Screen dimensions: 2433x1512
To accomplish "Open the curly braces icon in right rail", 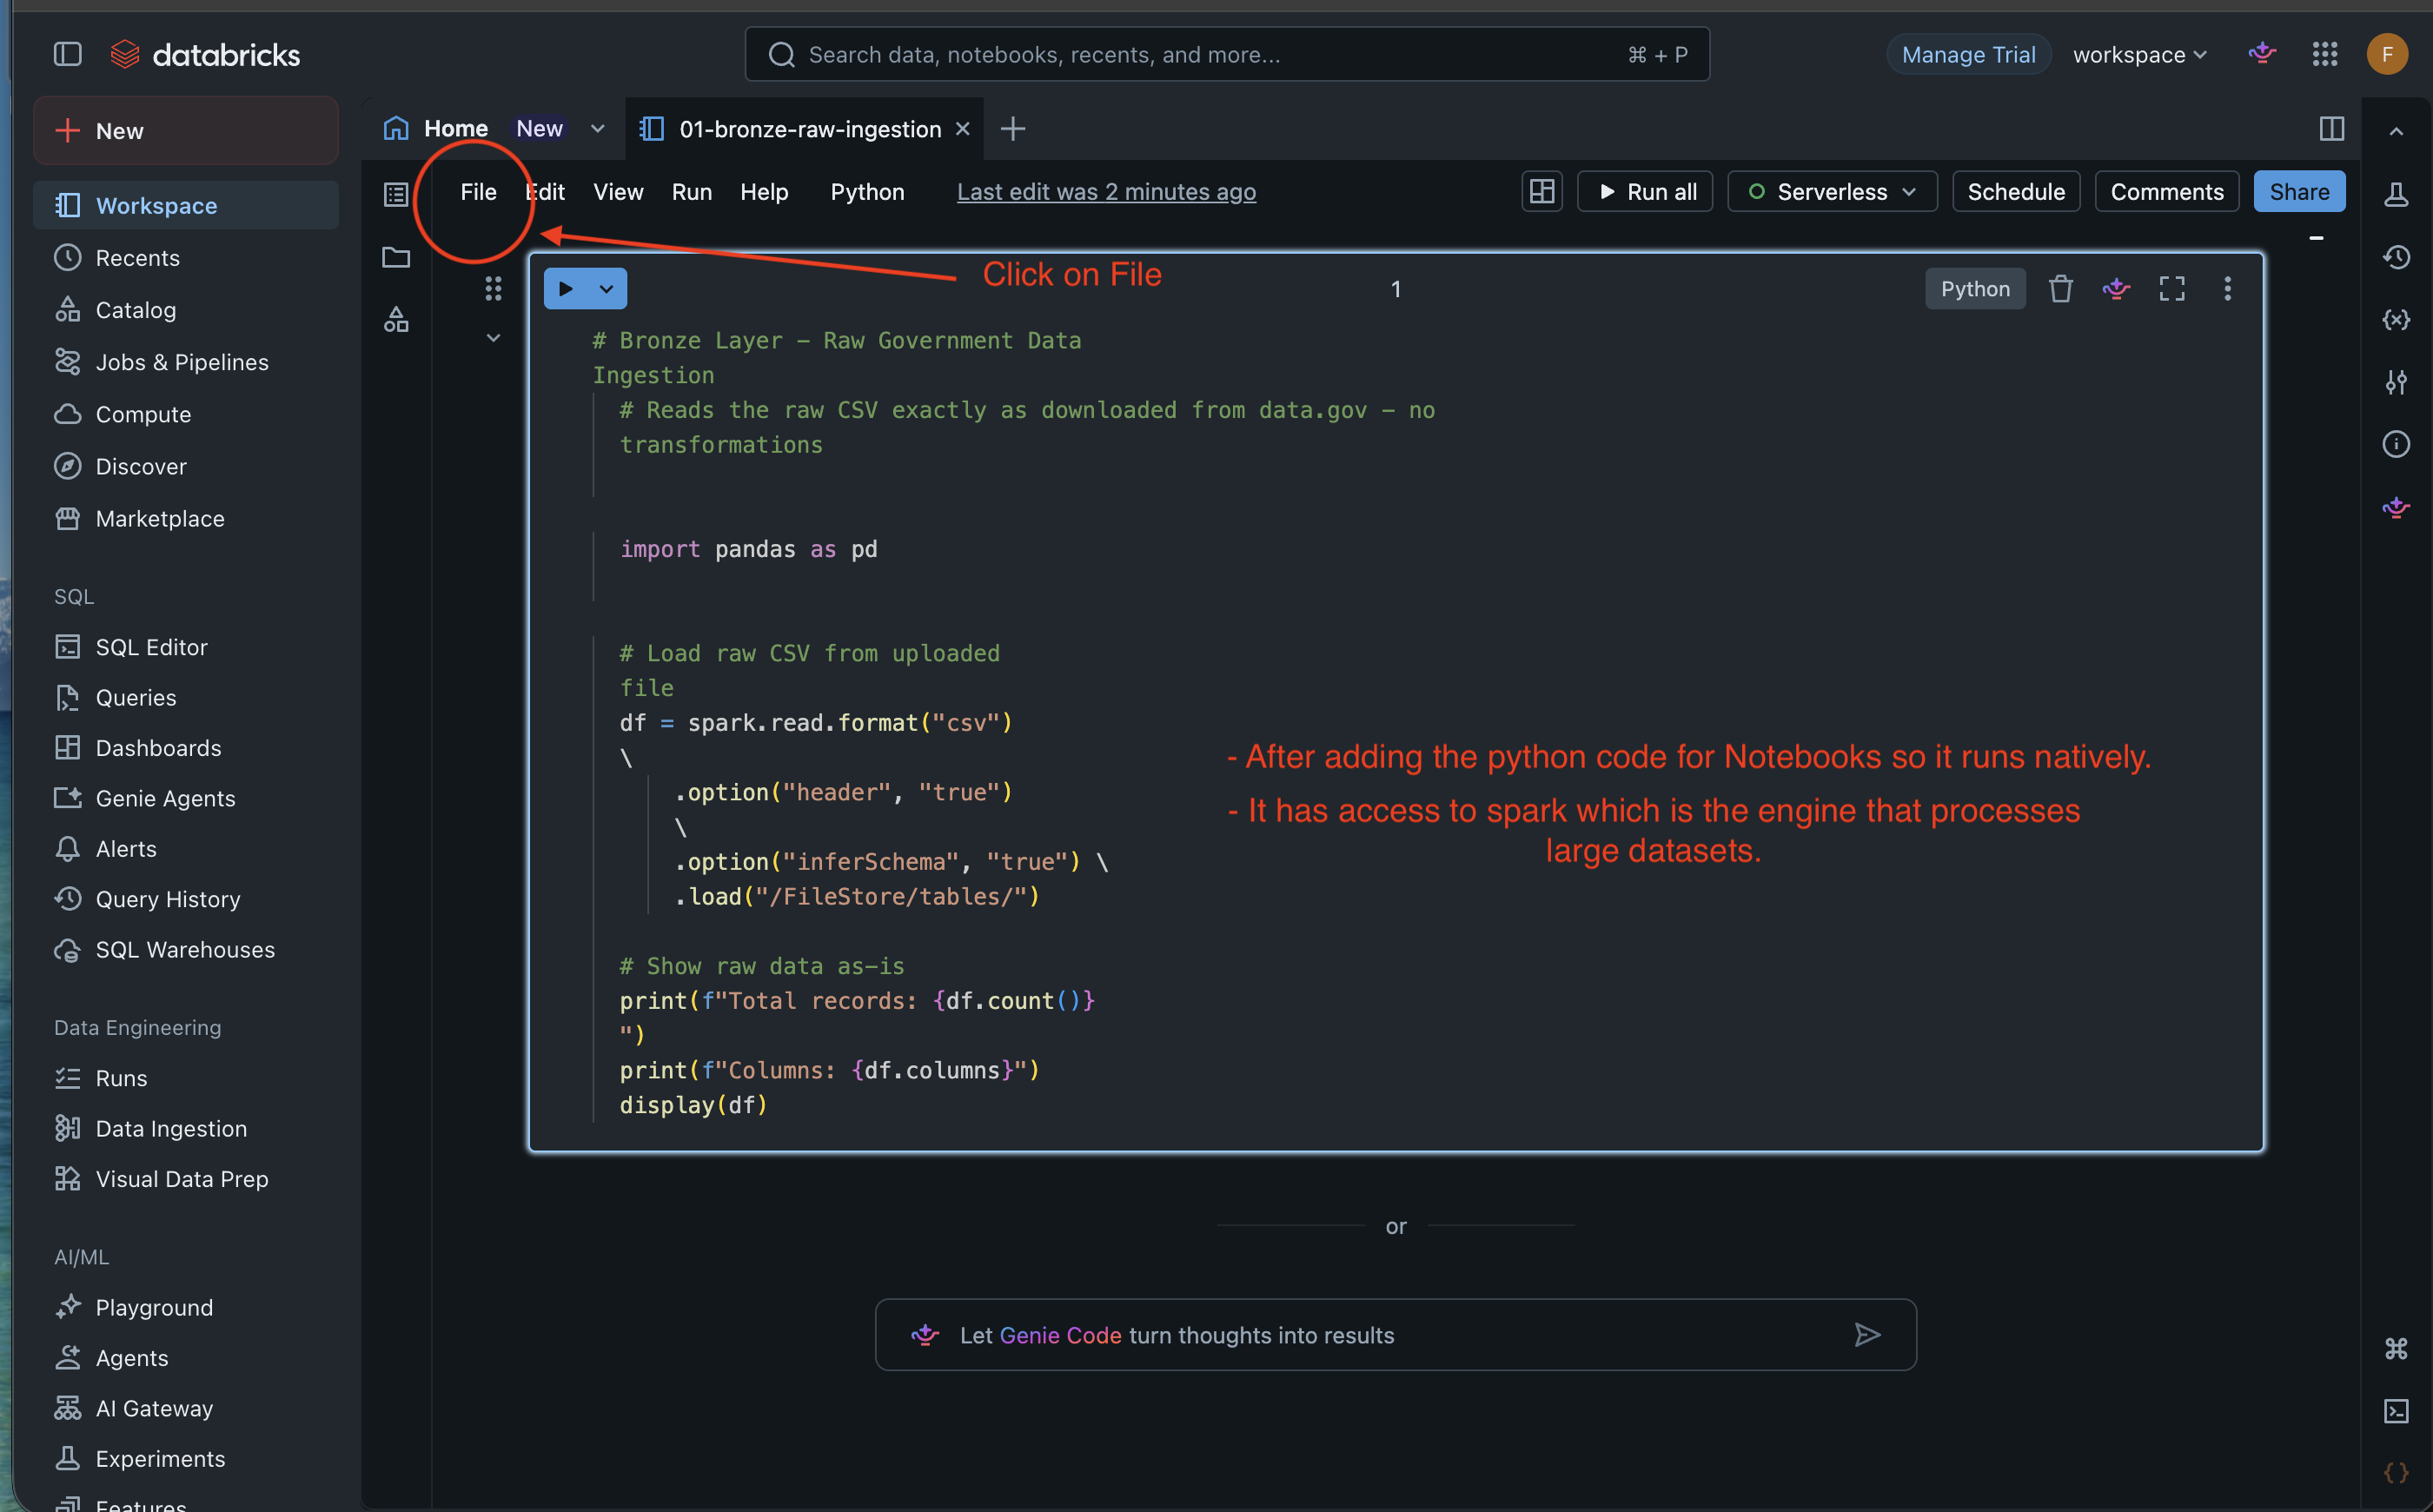I will pyautogui.click(x=2396, y=1473).
